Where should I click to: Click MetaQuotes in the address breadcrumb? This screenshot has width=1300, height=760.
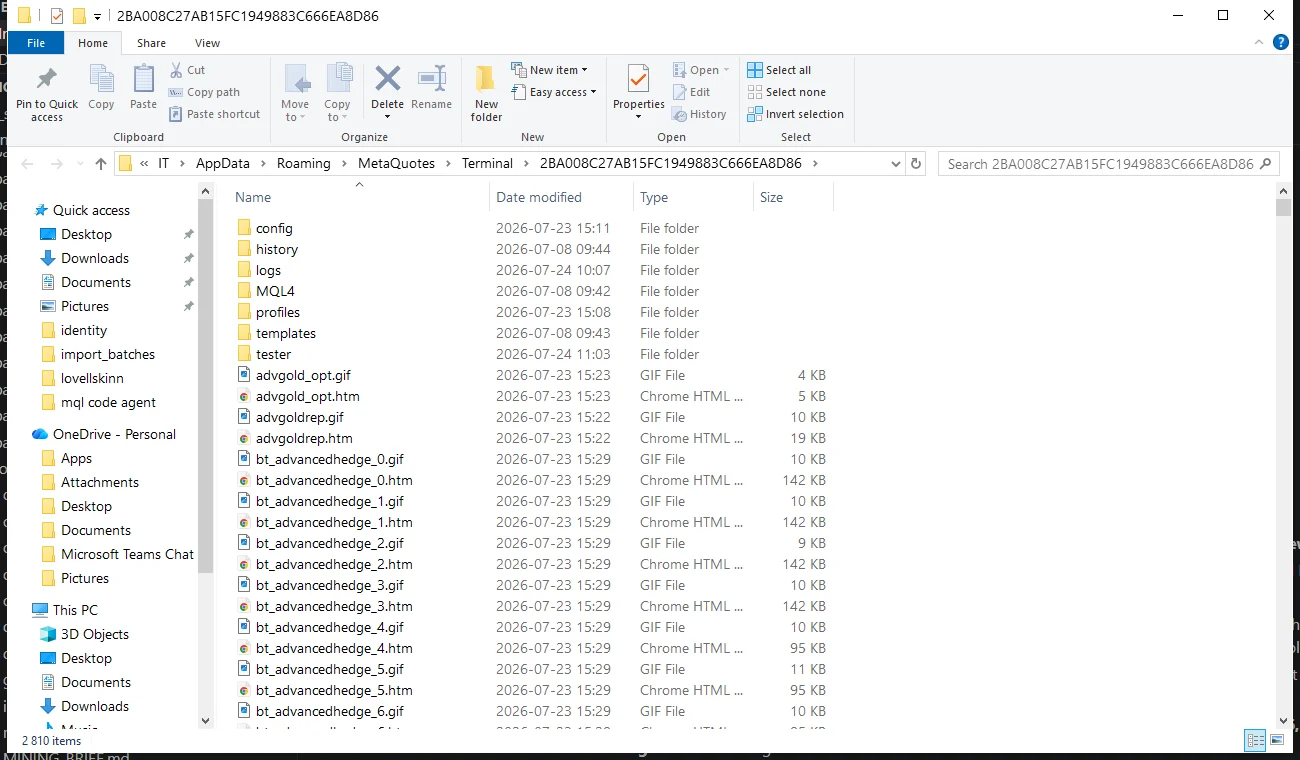point(396,164)
